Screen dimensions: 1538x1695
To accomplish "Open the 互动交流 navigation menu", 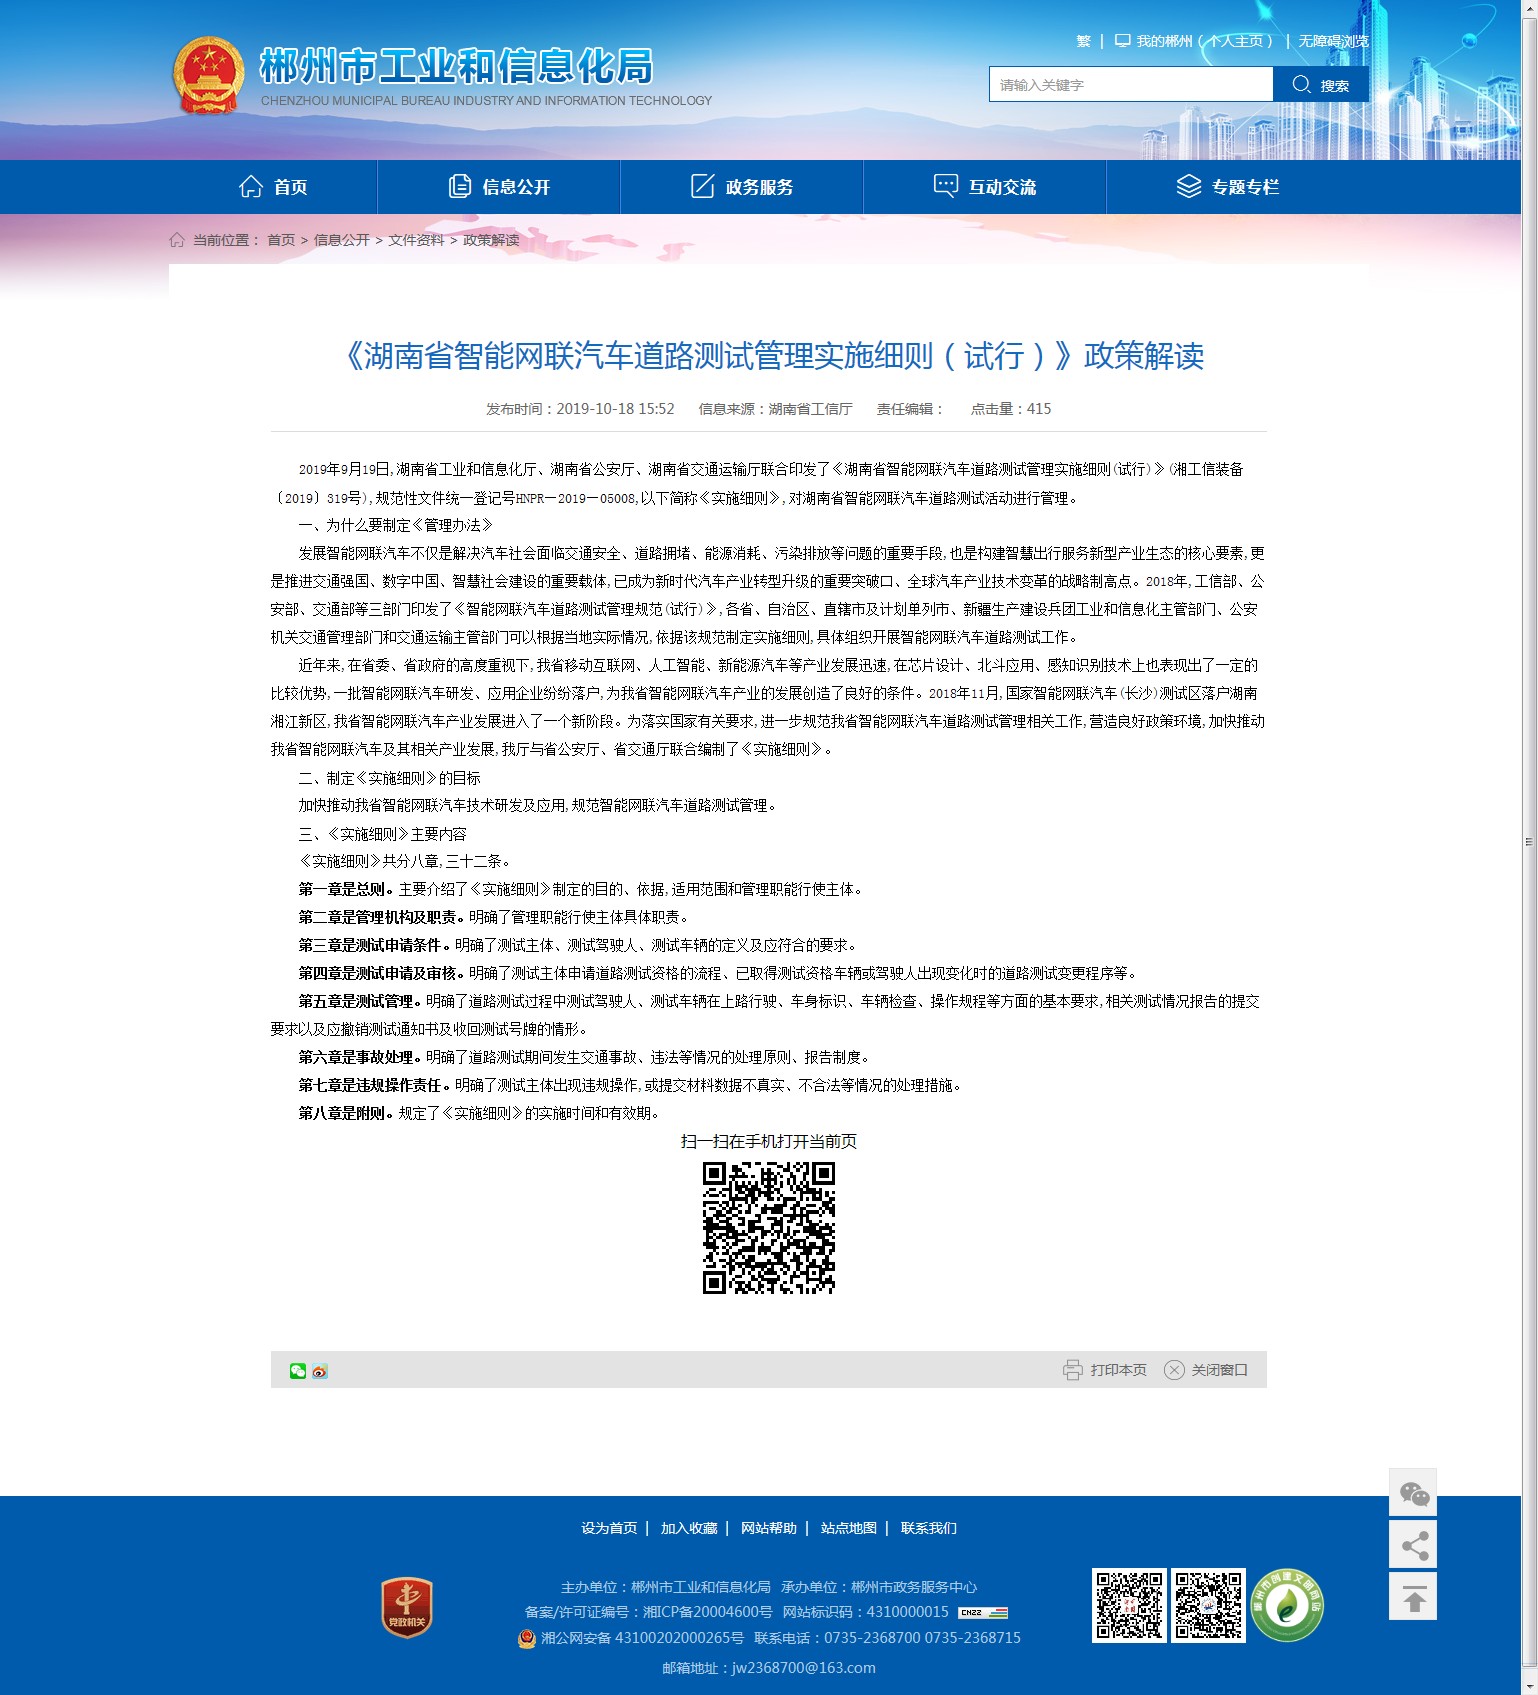I will 985,187.
